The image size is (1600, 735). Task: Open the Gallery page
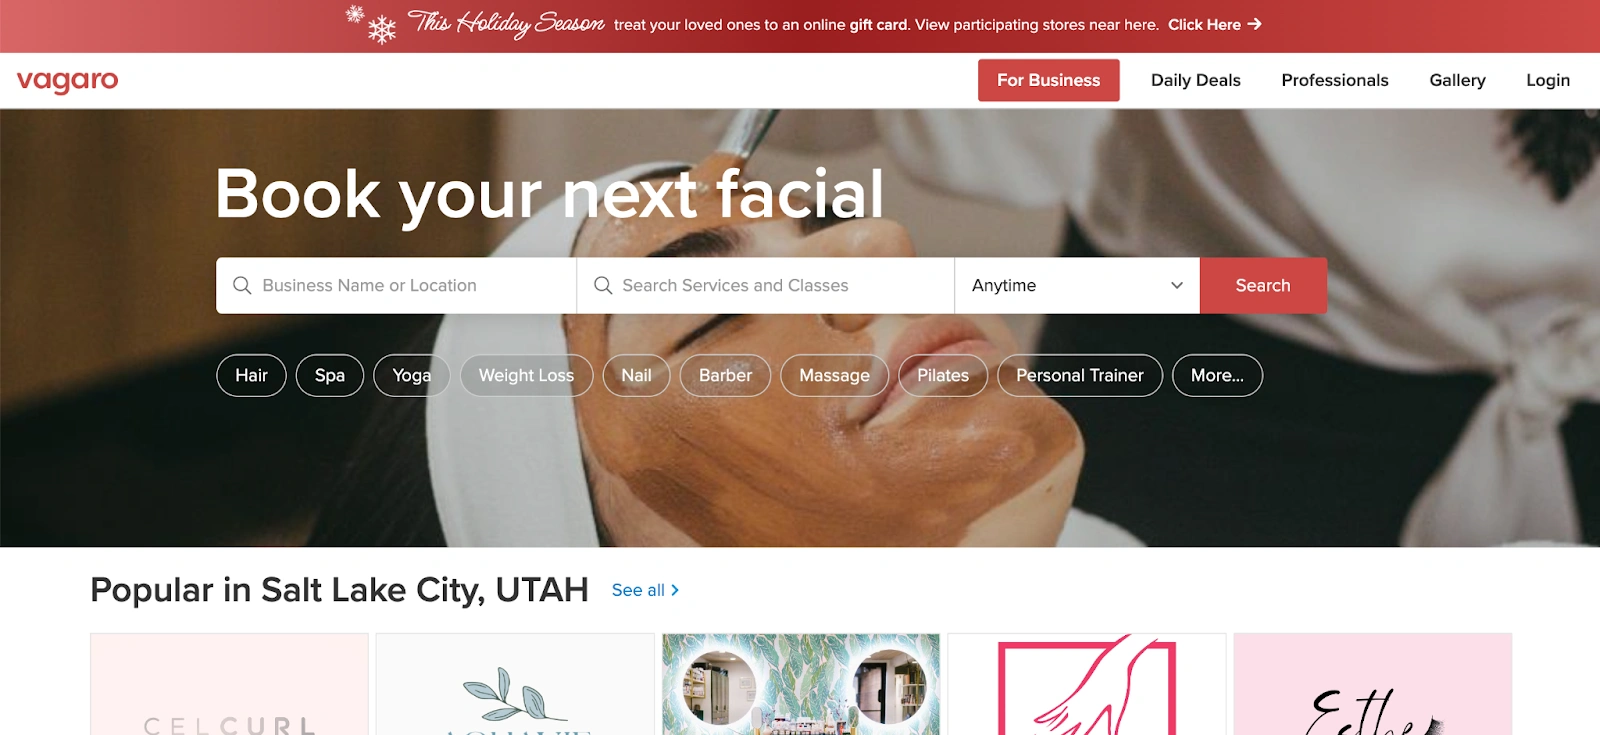click(x=1457, y=81)
